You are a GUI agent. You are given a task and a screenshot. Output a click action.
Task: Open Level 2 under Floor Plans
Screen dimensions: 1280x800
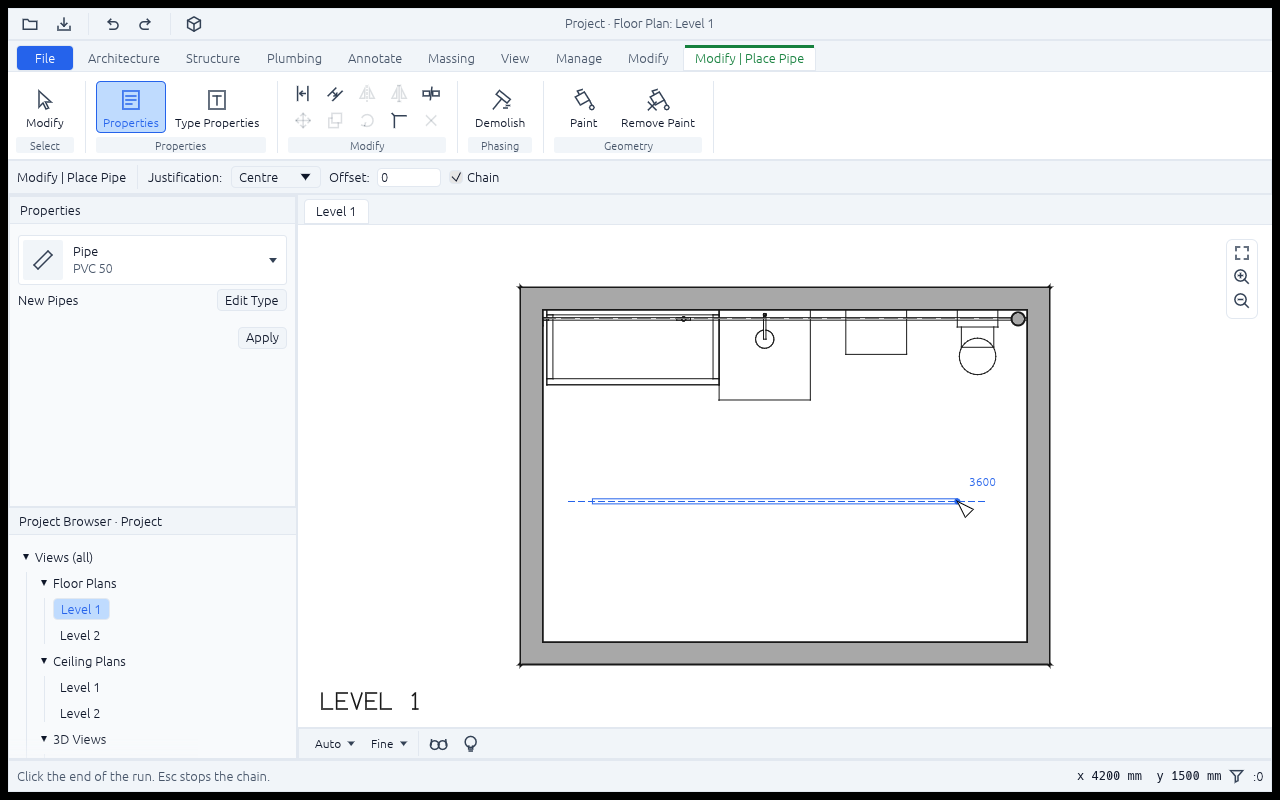pyautogui.click(x=80, y=635)
